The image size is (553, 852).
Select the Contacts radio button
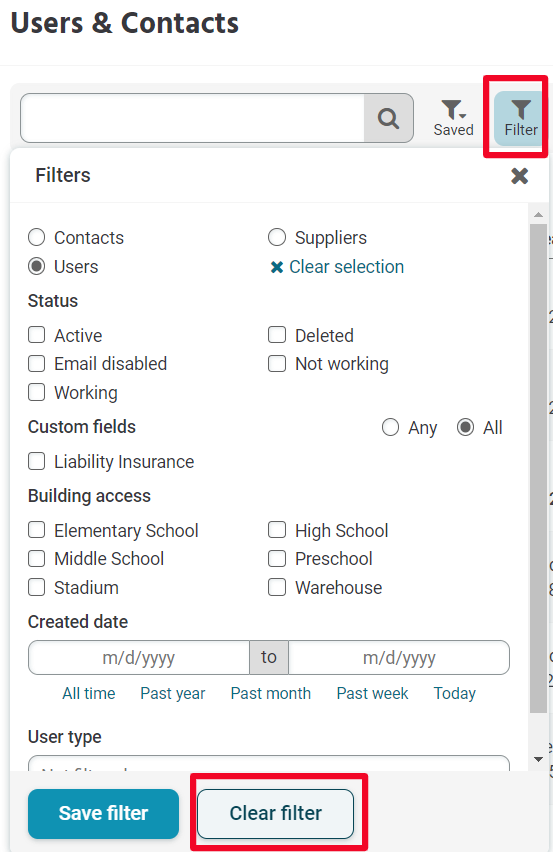[x=36, y=237]
